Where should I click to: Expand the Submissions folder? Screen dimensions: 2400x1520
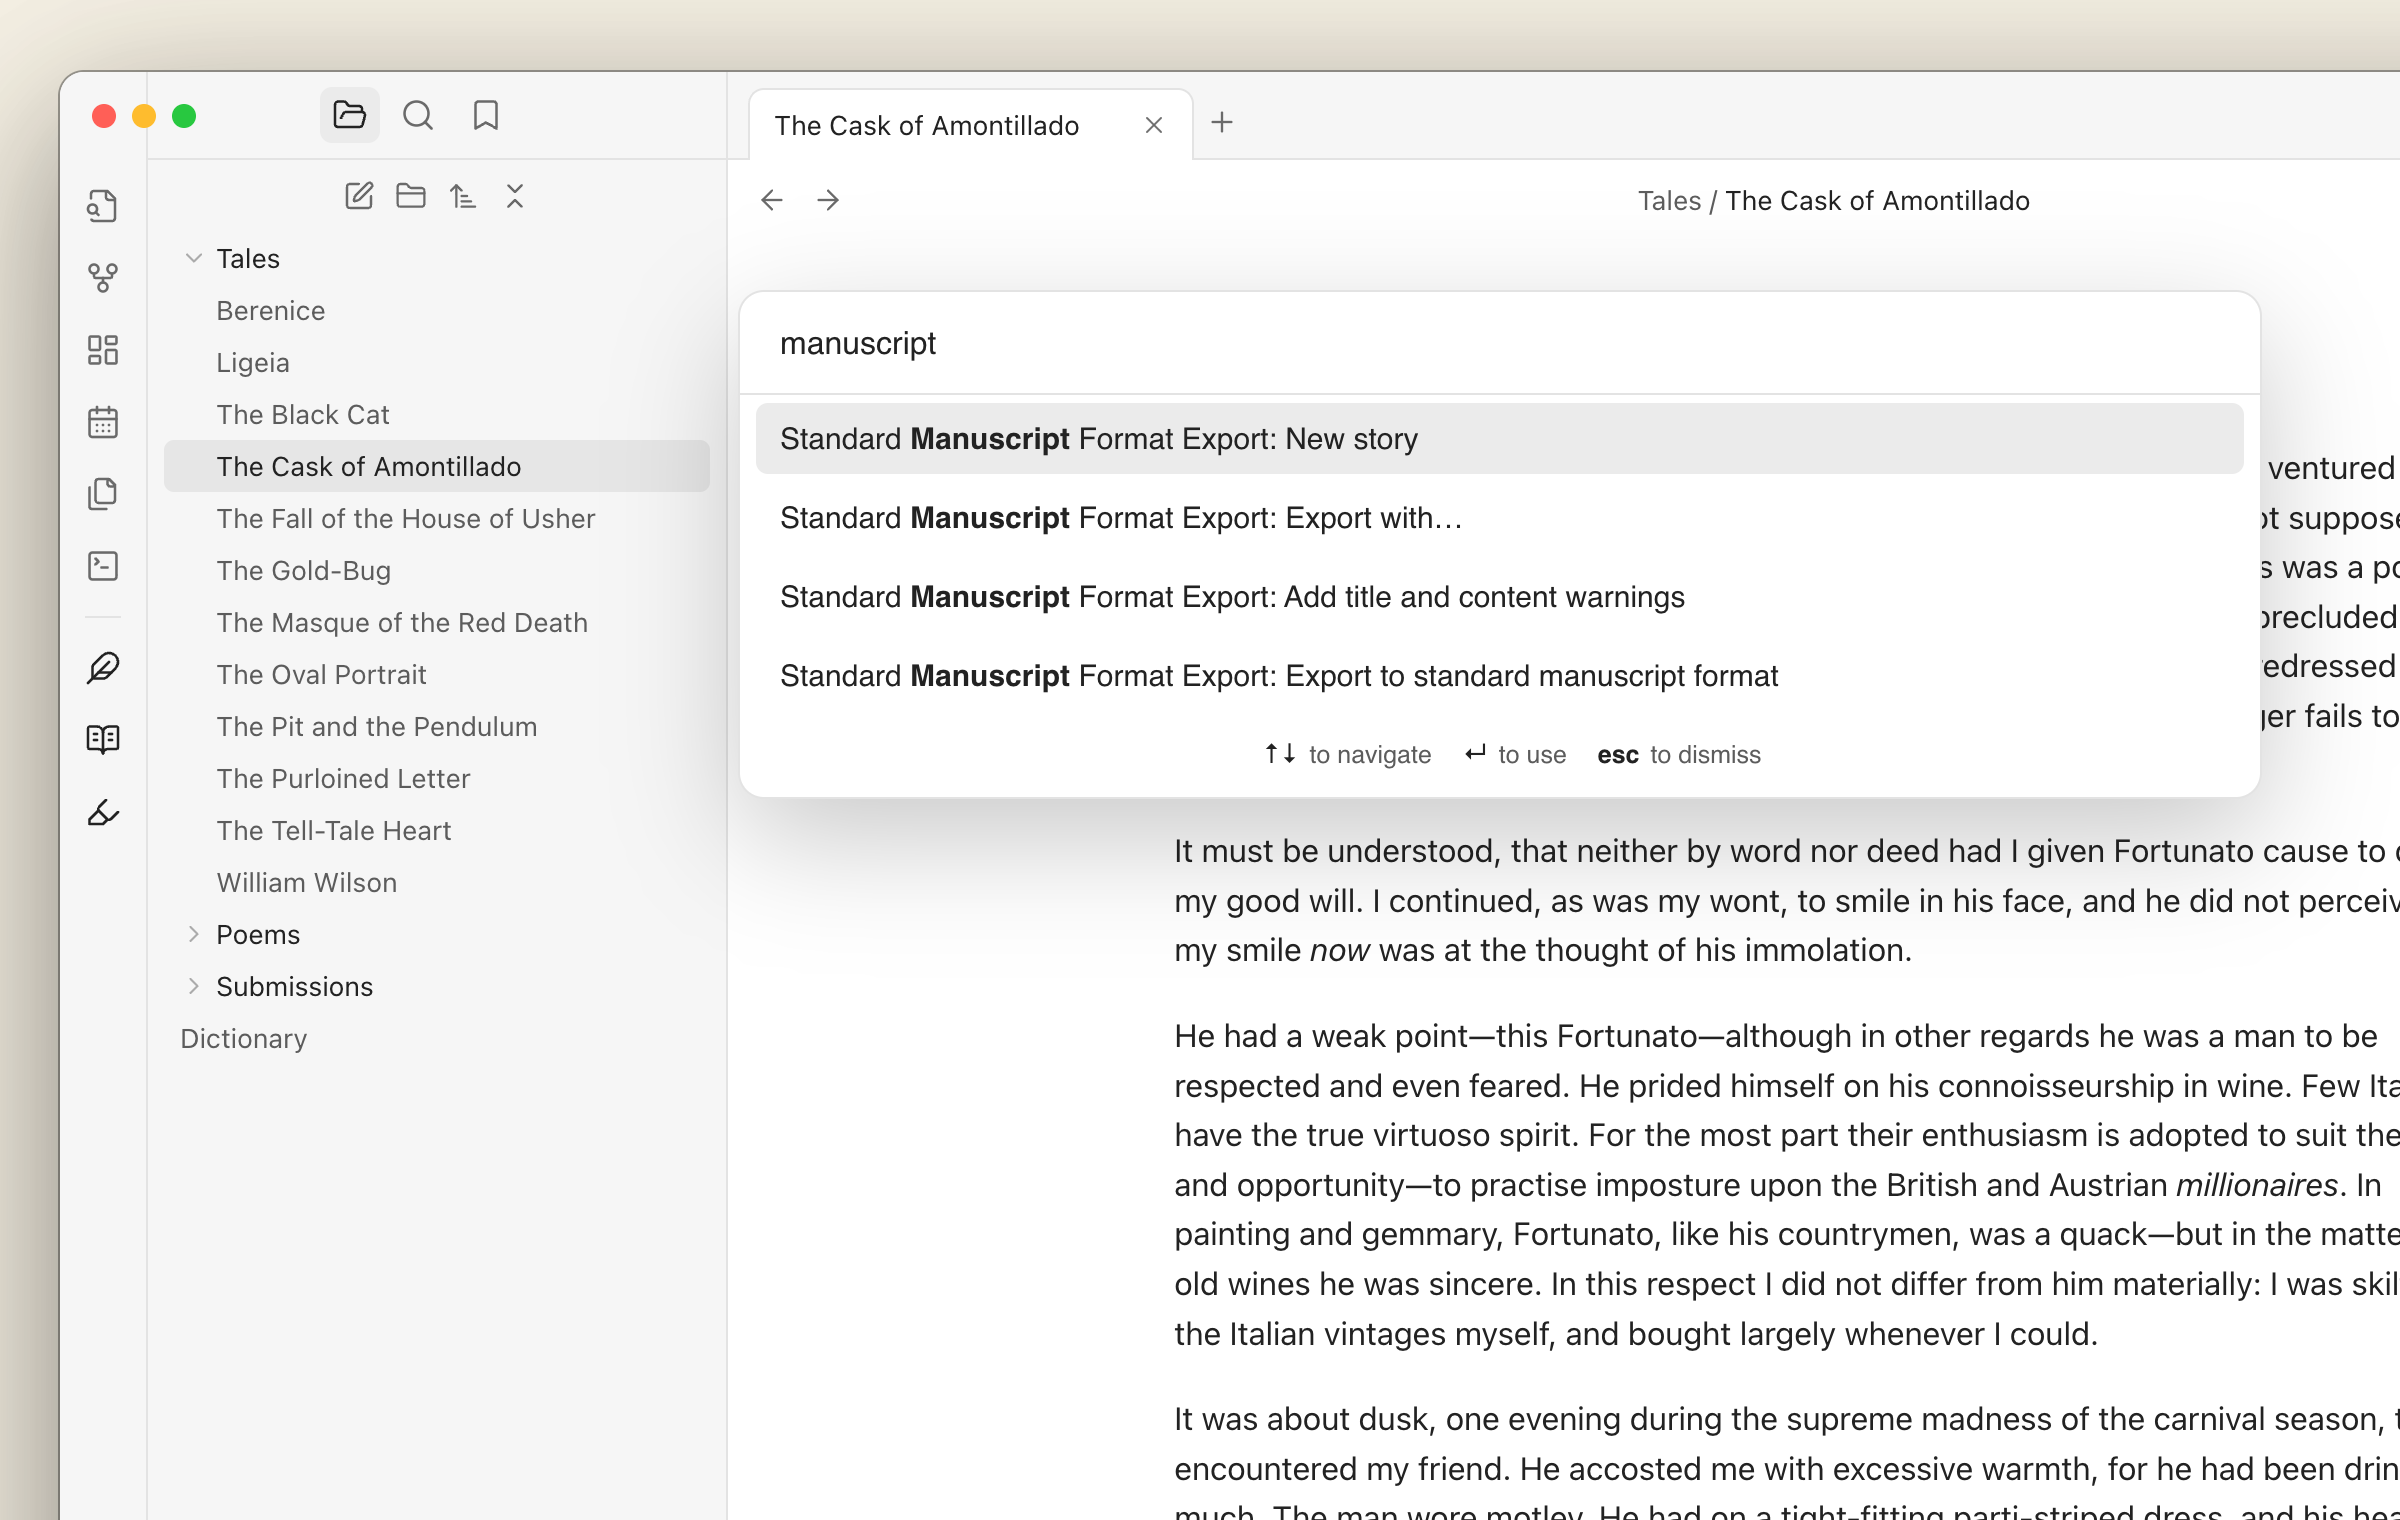[x=194, y=986]
